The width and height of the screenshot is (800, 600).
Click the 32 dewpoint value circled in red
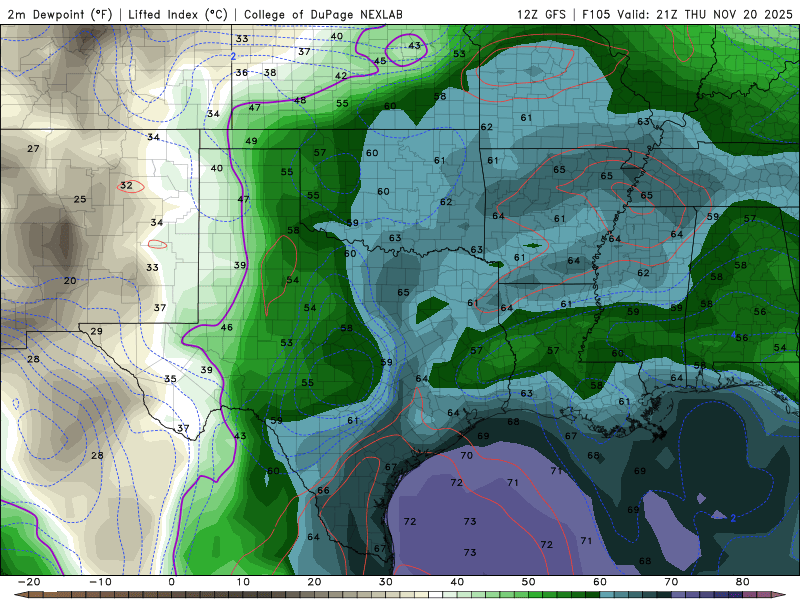tap(127, 186)
